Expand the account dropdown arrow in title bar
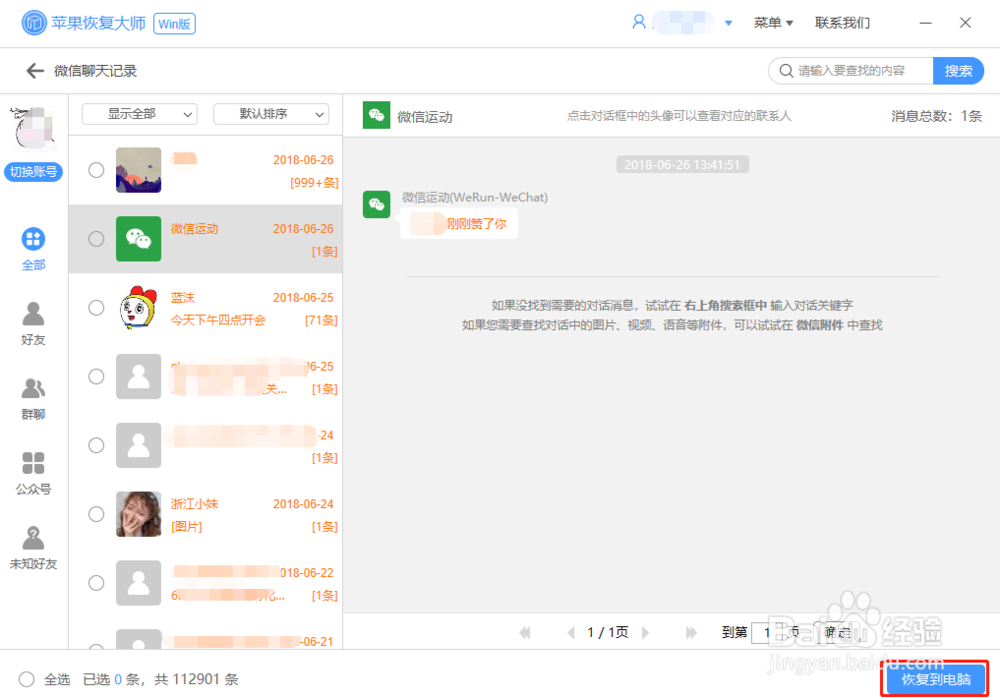Image resolution: width=1000 pixels, height=698 pixels. [728, 23]
